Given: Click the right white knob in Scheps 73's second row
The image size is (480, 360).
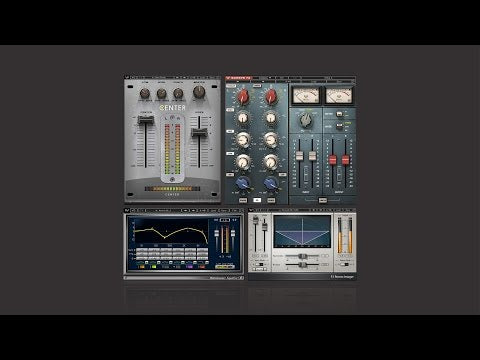Looking at the screenshot, I should click(x=271, y=118).
